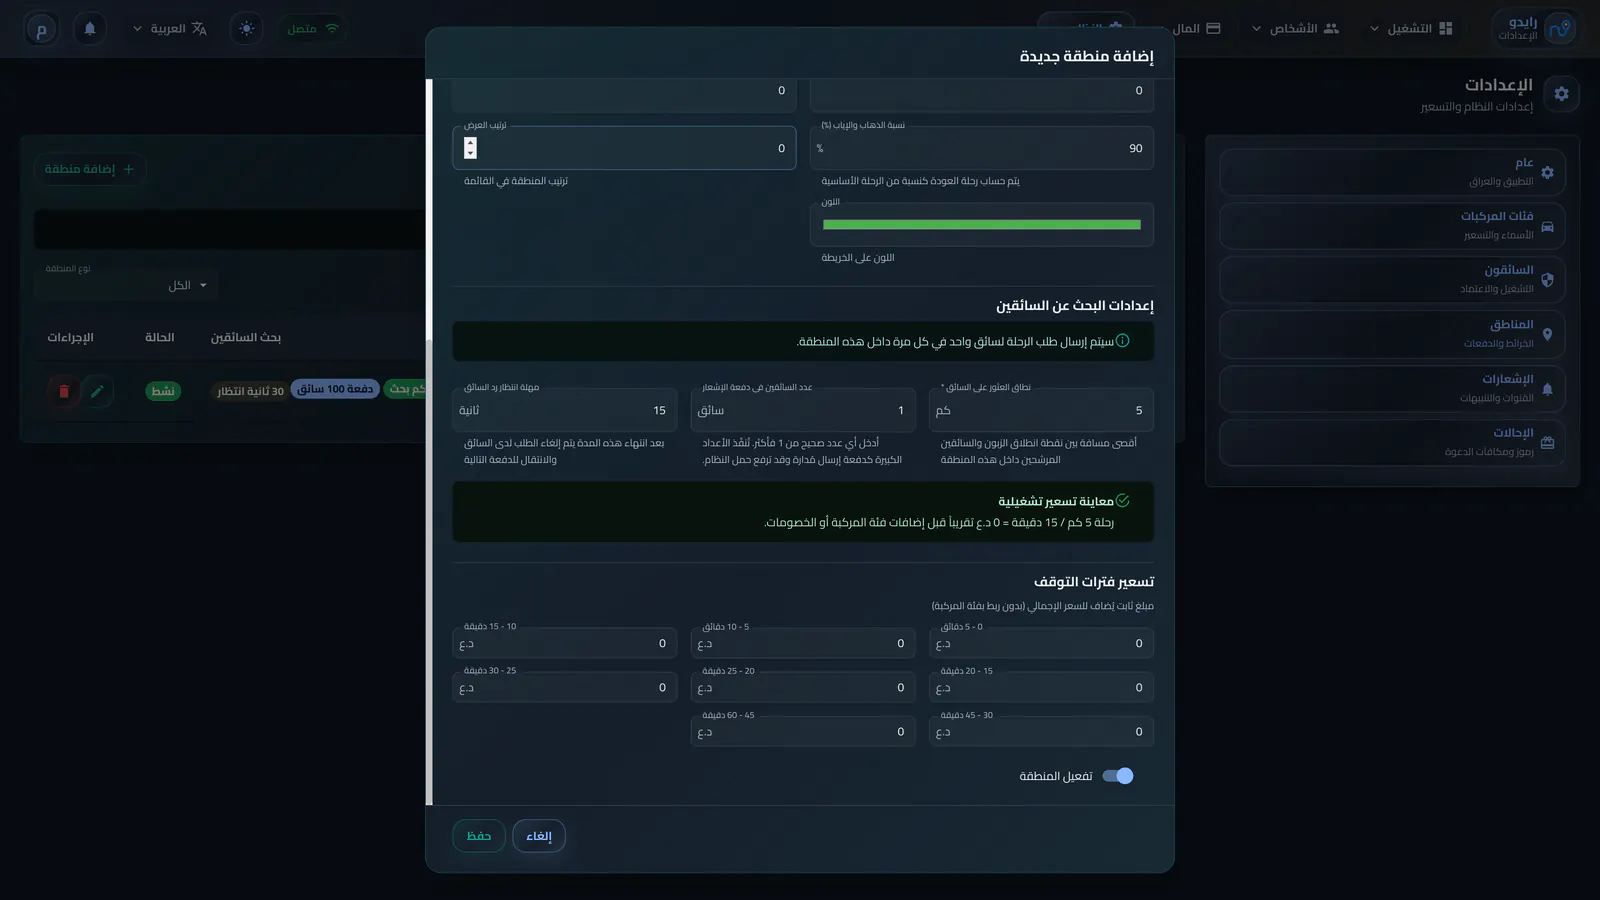The height and width of the screenshot is (900, 1600).
Task: Click the بحث السائقين column header
Action: [246, 338]
